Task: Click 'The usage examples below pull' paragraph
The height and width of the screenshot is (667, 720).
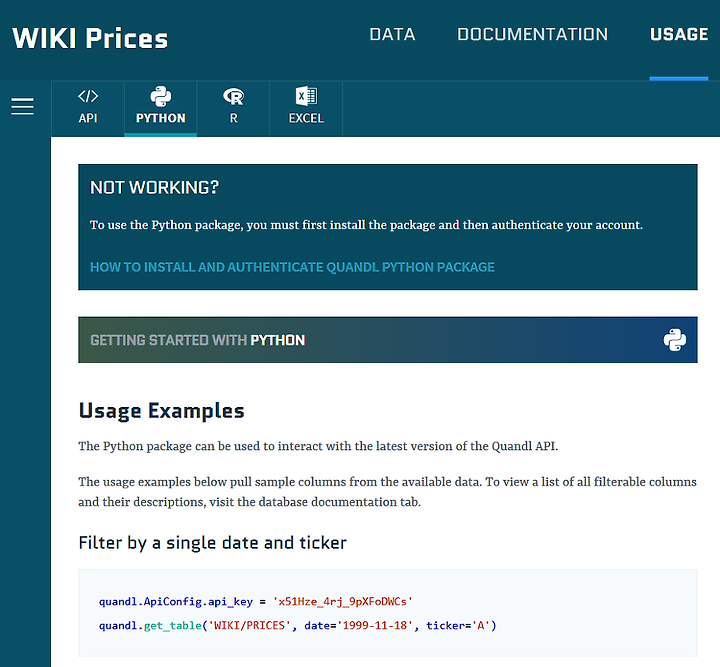Action: (x=388, y=492)
